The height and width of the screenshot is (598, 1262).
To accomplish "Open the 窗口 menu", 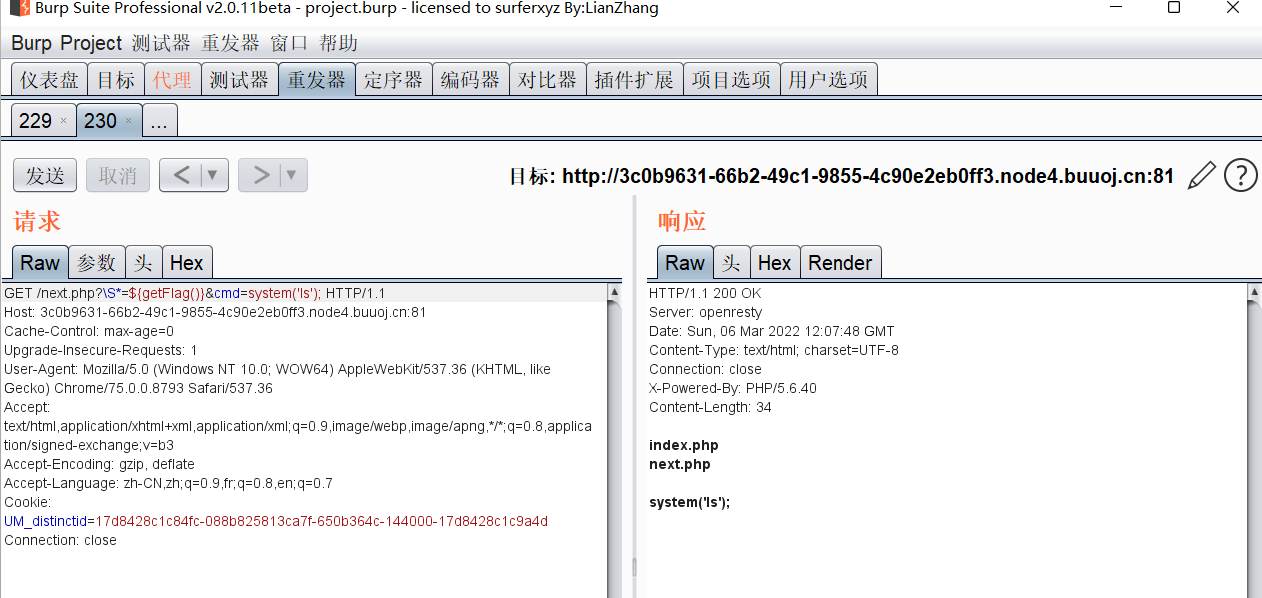I will 290,43.
